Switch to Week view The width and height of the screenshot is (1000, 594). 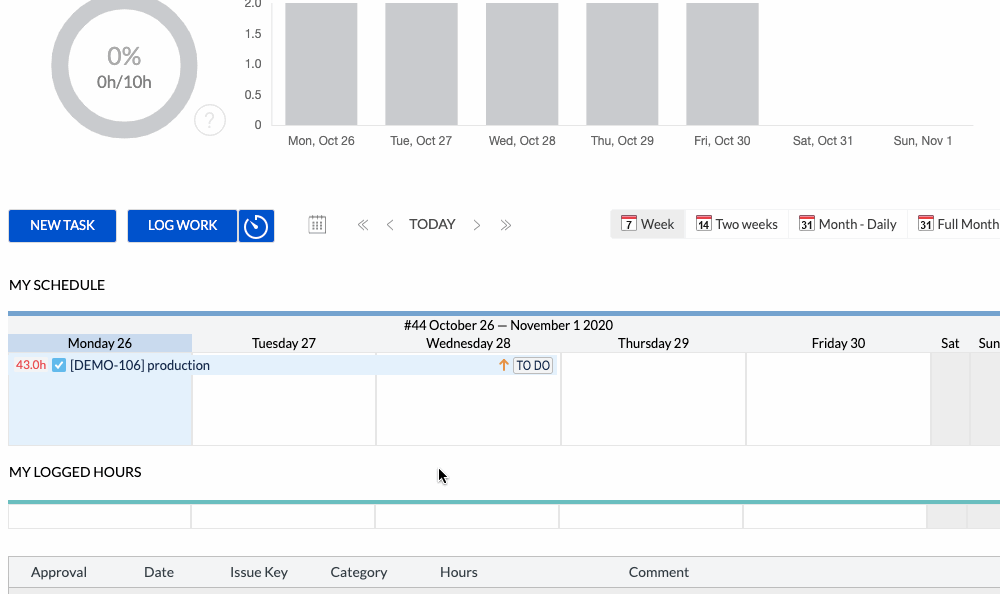pyautogui.click(x=647, y=224)
